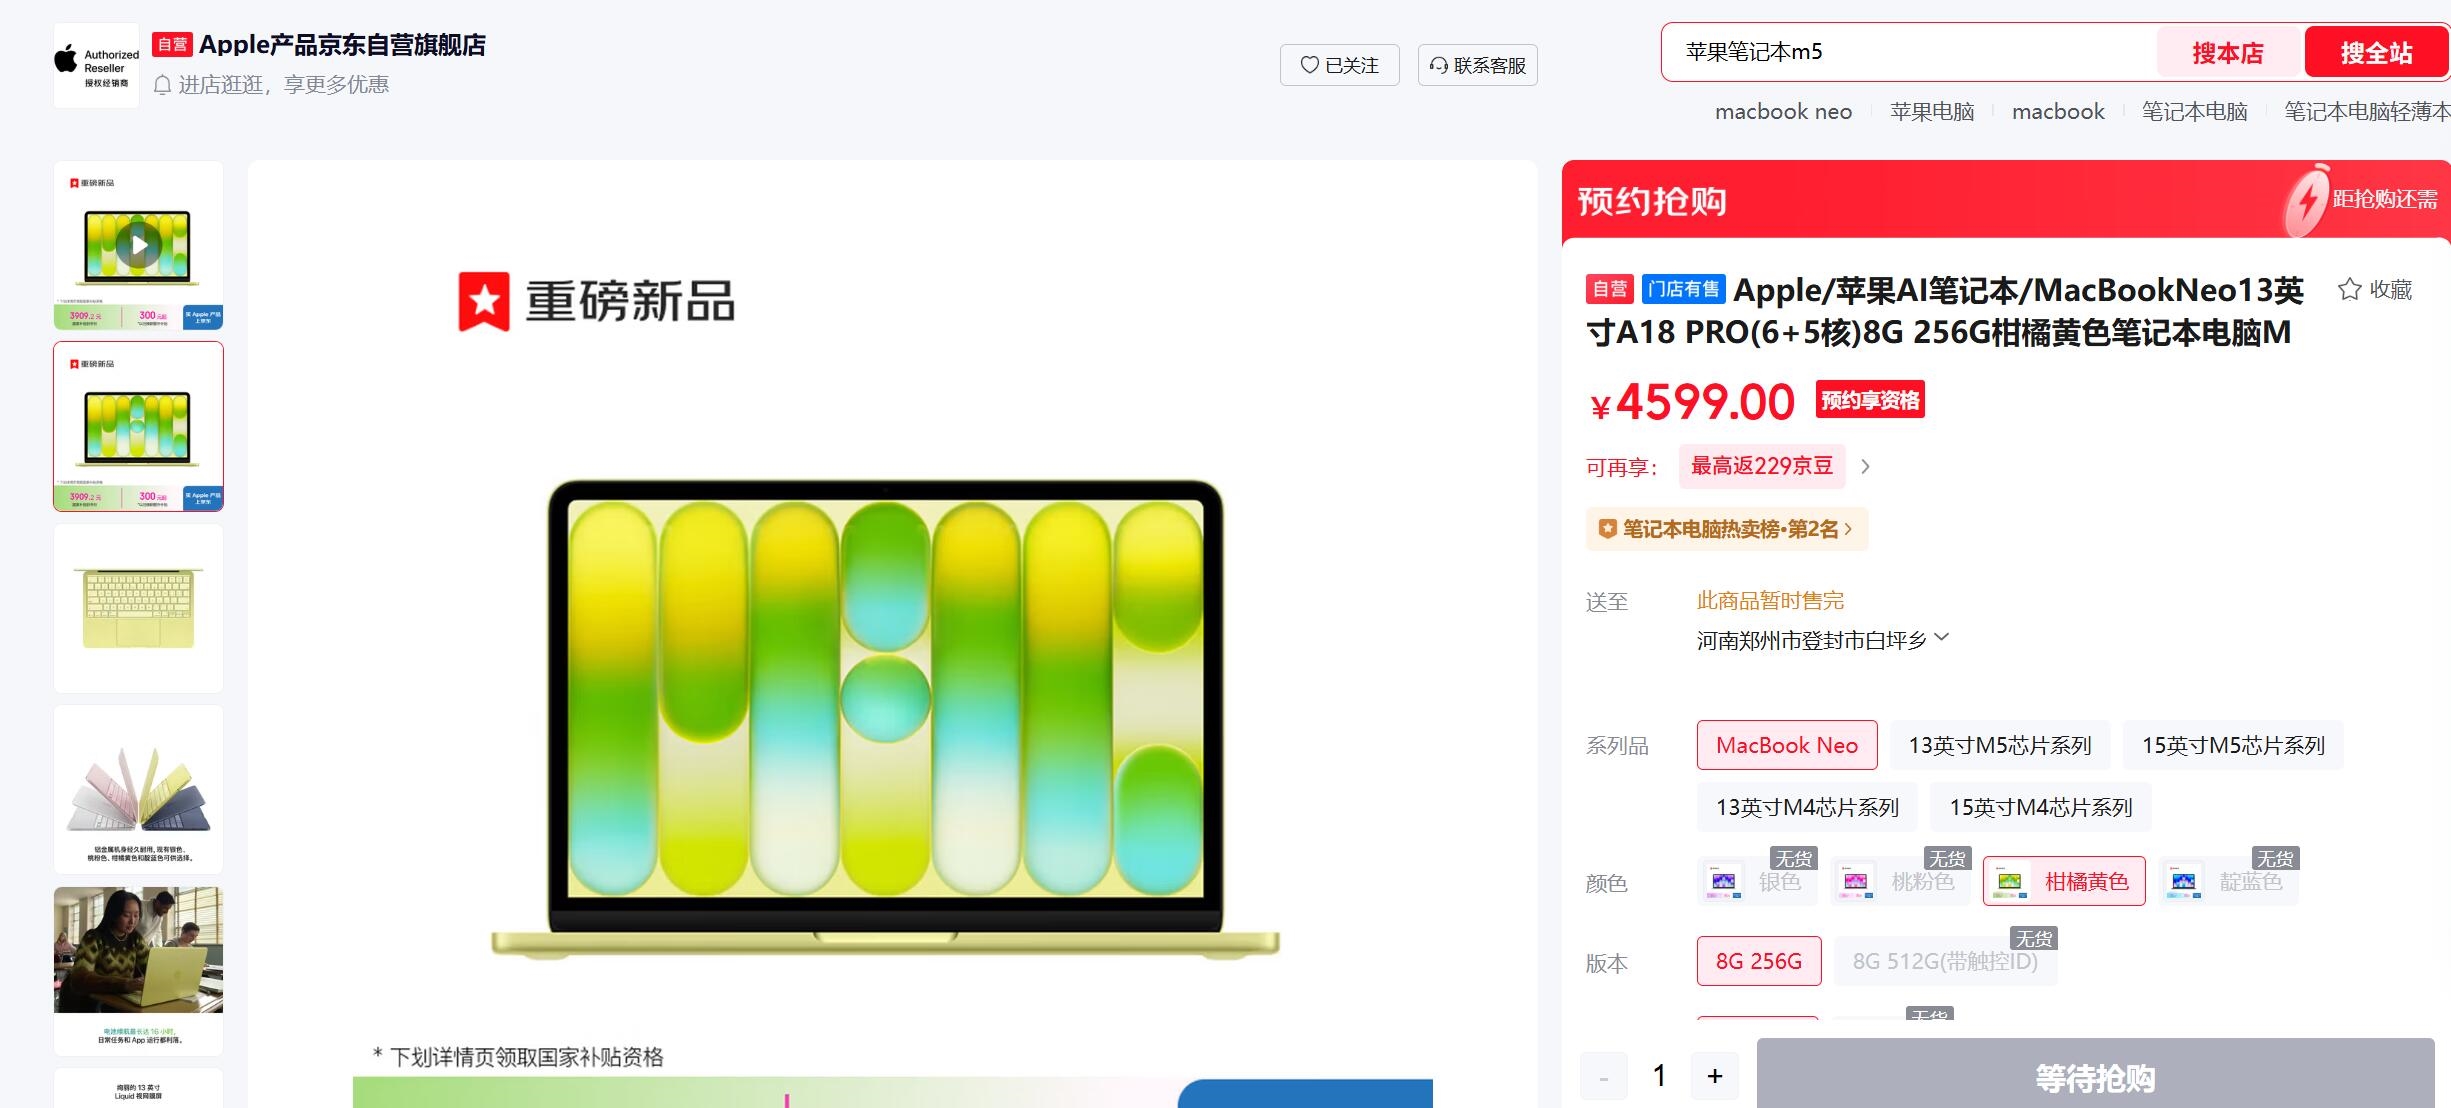
Task: Open the keyboard top-view thumbnail
Action: pyautogui.click(x=138, y=608)
